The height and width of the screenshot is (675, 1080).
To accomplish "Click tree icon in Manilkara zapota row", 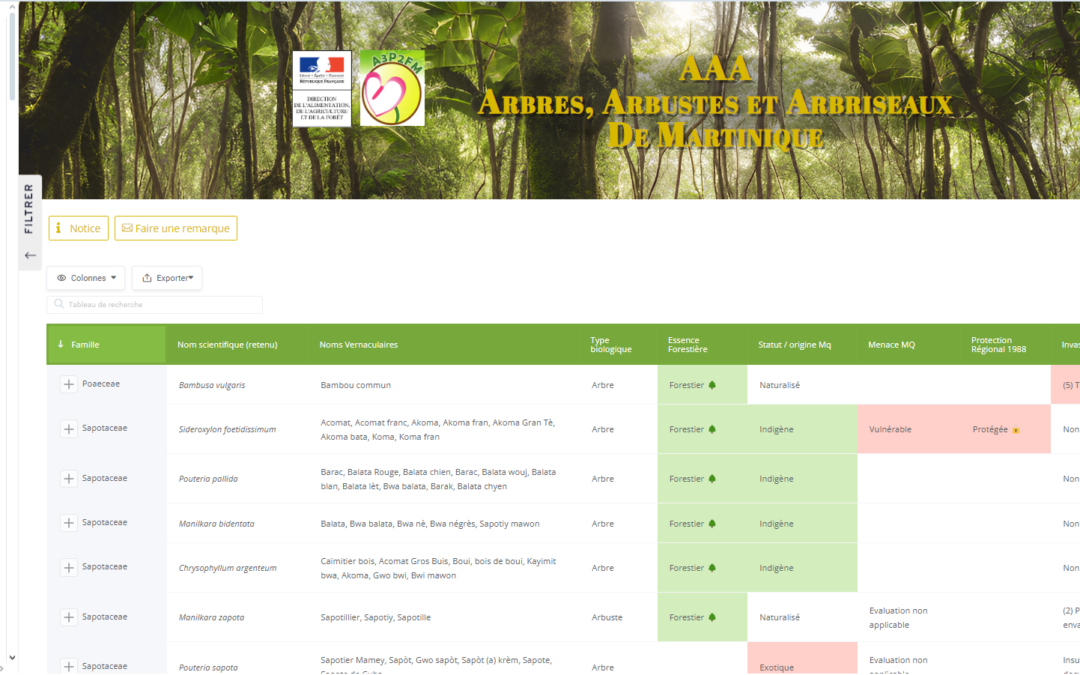I will tap(712, 617).
